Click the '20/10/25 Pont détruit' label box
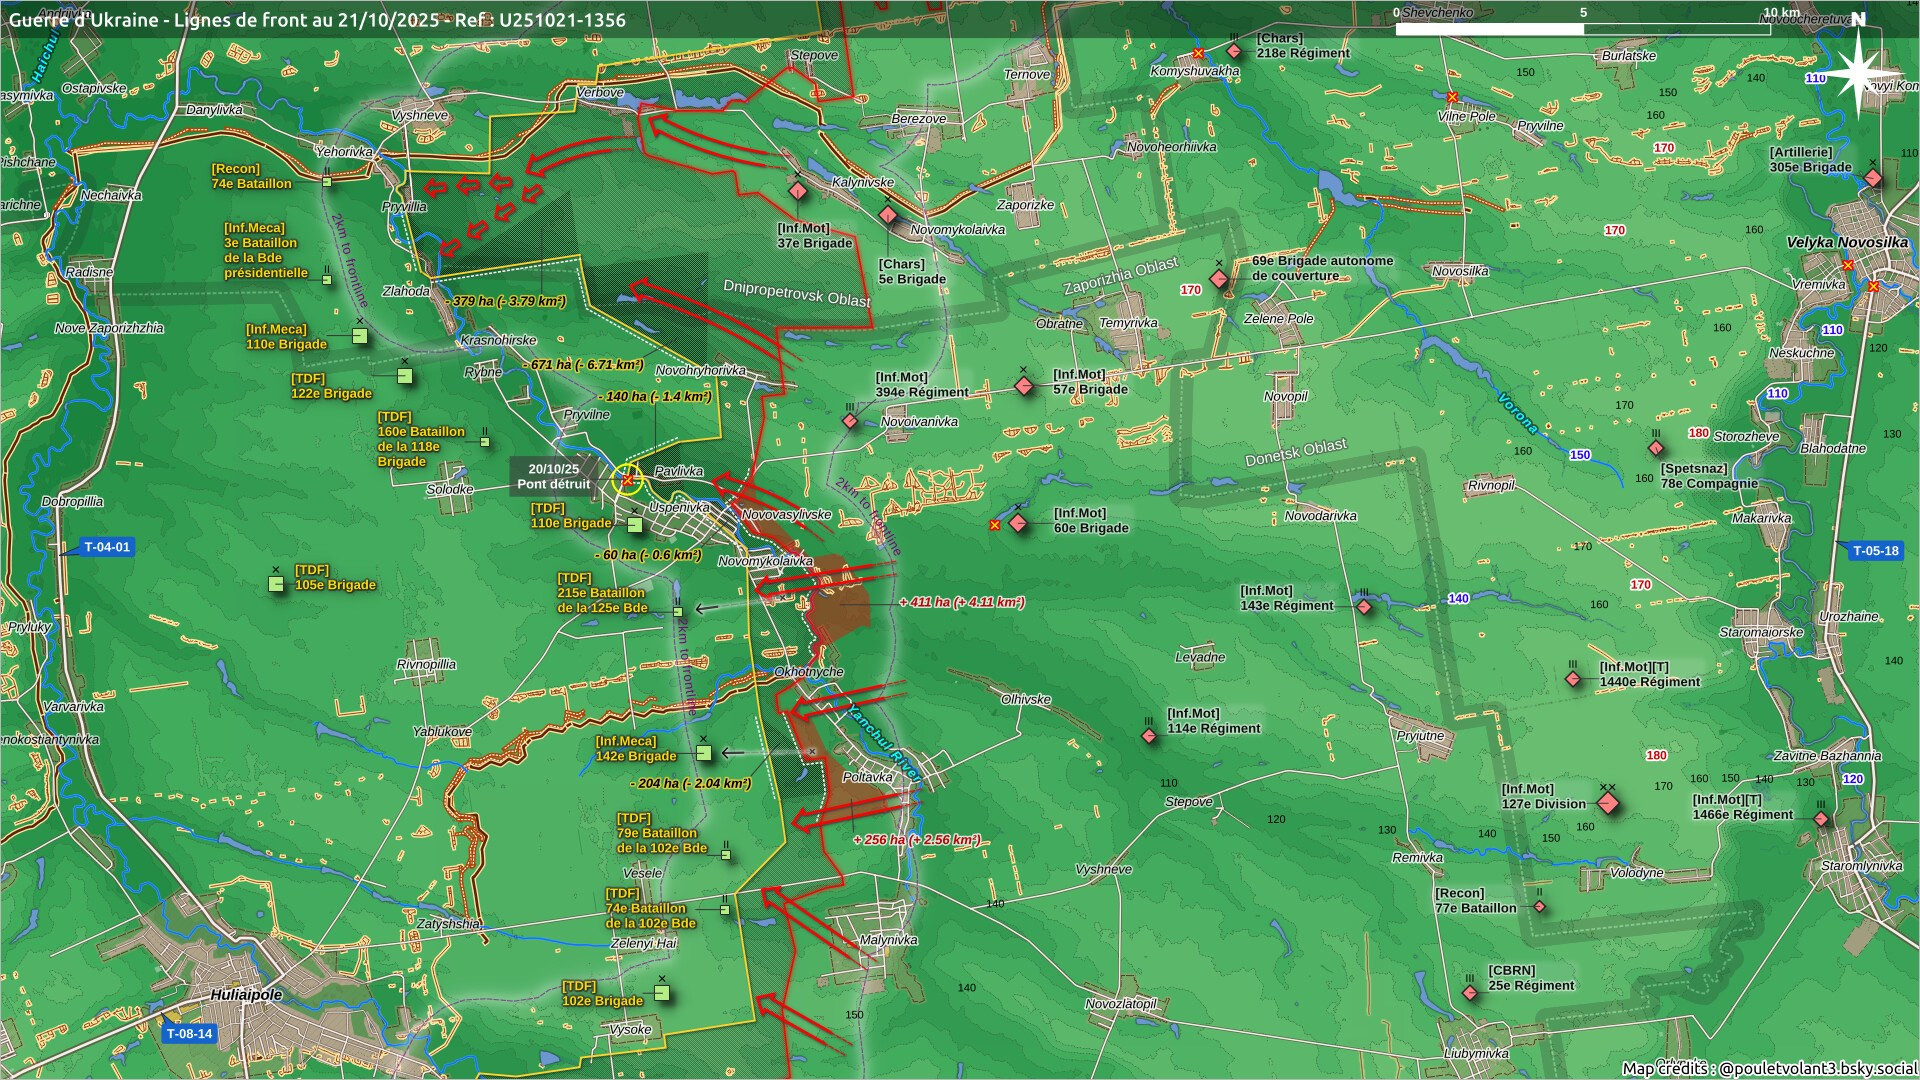This screenshot has width=1920, height=1080. [x=553, y=476]
